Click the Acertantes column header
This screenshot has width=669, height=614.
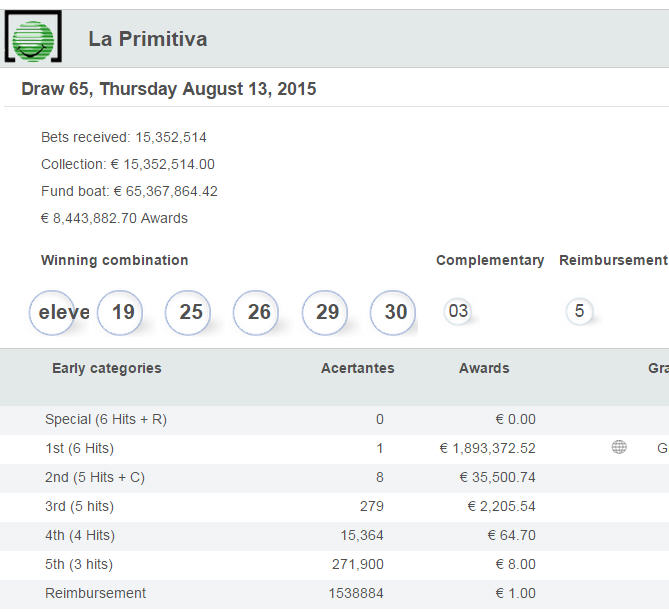[x=358, y=368]
